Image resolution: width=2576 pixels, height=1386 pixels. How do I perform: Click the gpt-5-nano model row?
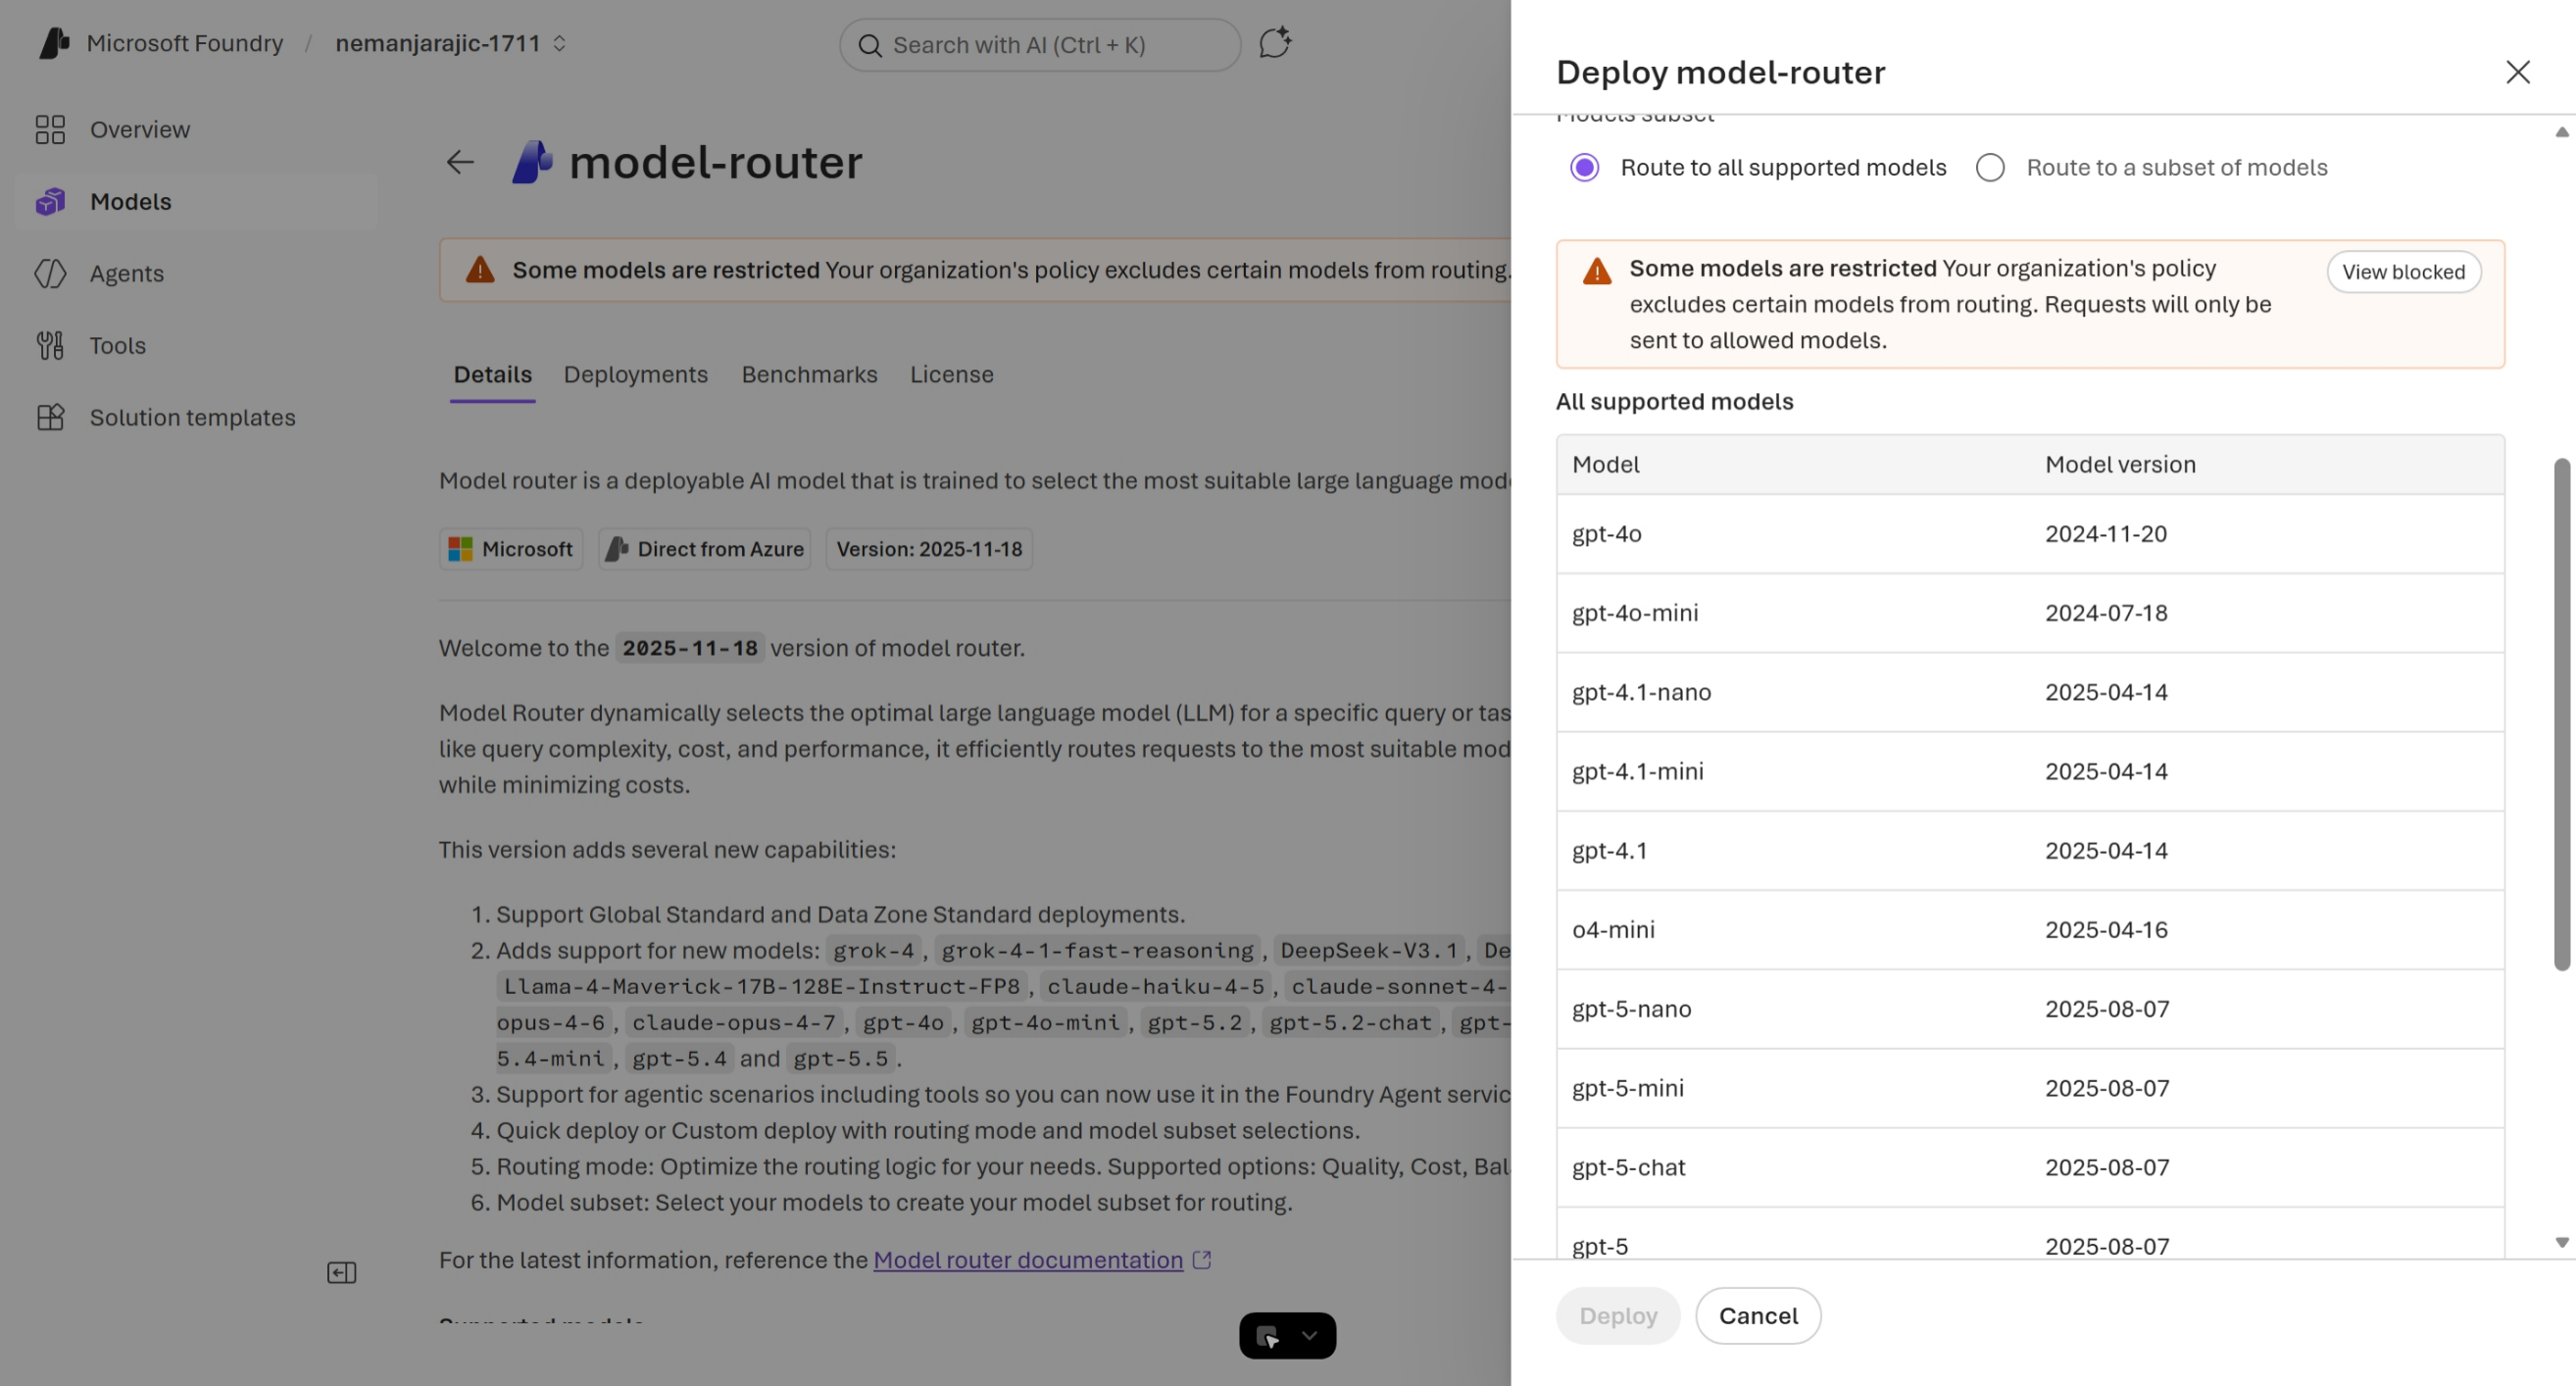[2030, 1009]
